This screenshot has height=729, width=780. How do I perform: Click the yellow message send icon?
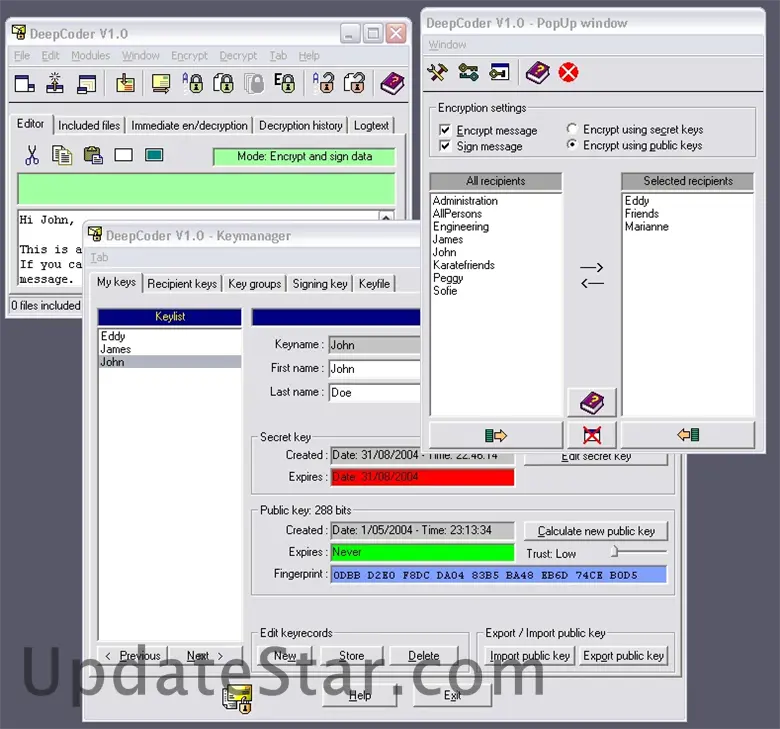(161, 83)
